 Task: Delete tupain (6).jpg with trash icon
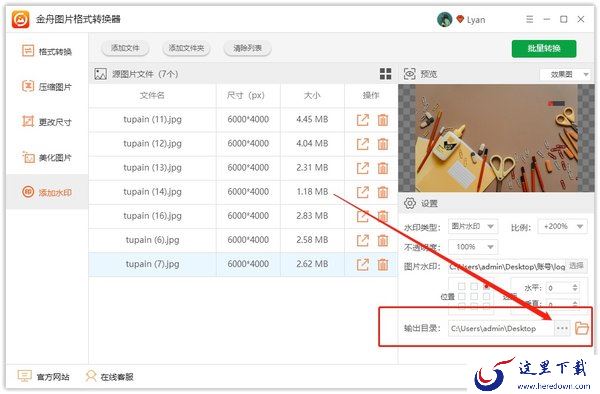pos(383,241)
